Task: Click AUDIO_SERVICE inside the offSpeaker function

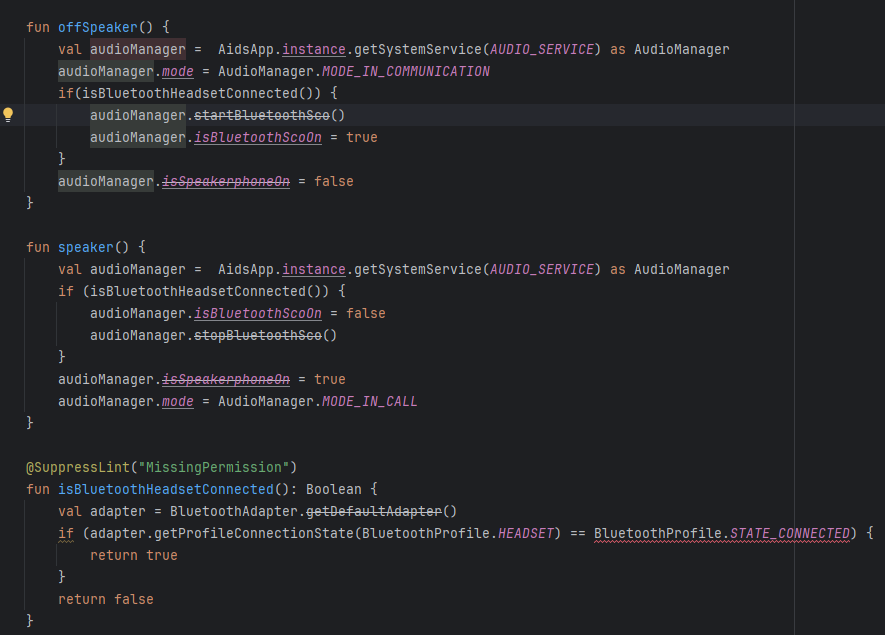Action: point(542,49)
